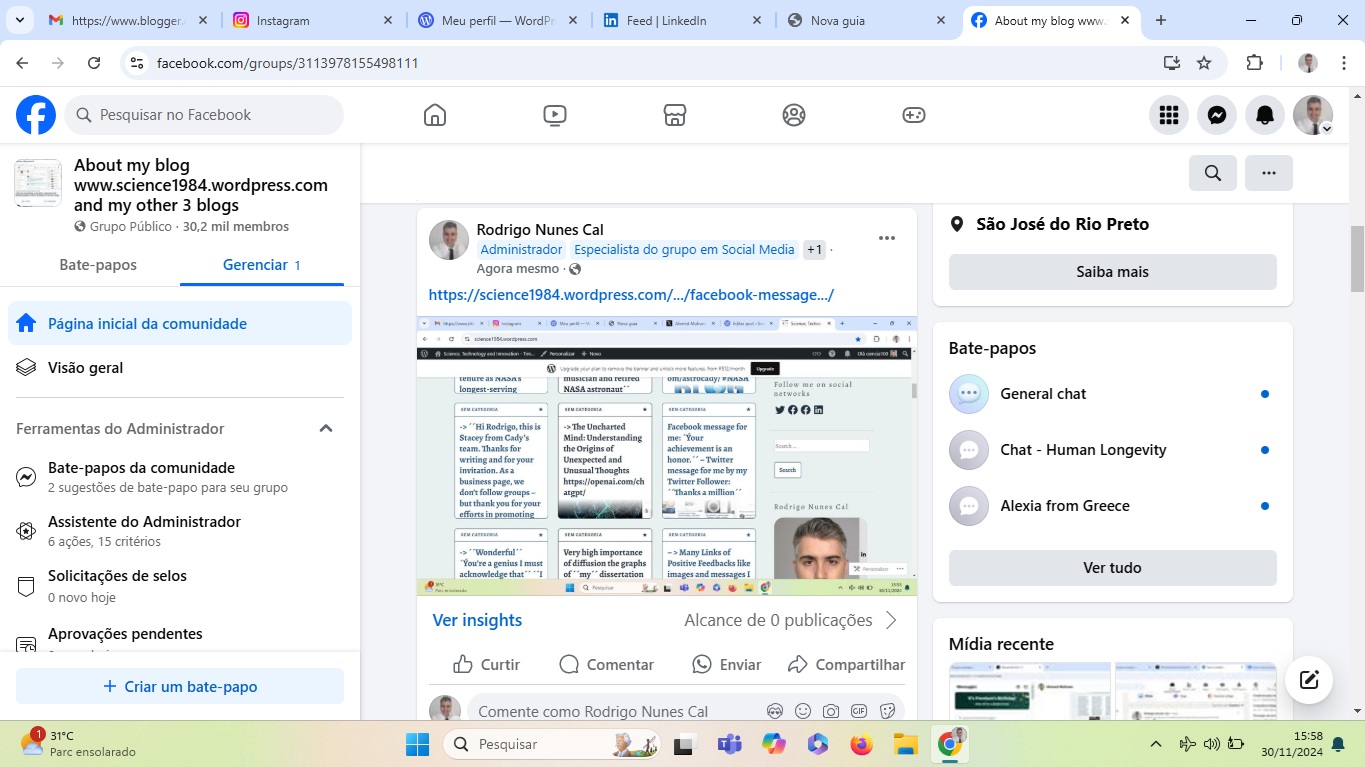This screenshot has height=767, width=1365.
Task: Open Assistente do Administrador
Action: coord(180,531)
